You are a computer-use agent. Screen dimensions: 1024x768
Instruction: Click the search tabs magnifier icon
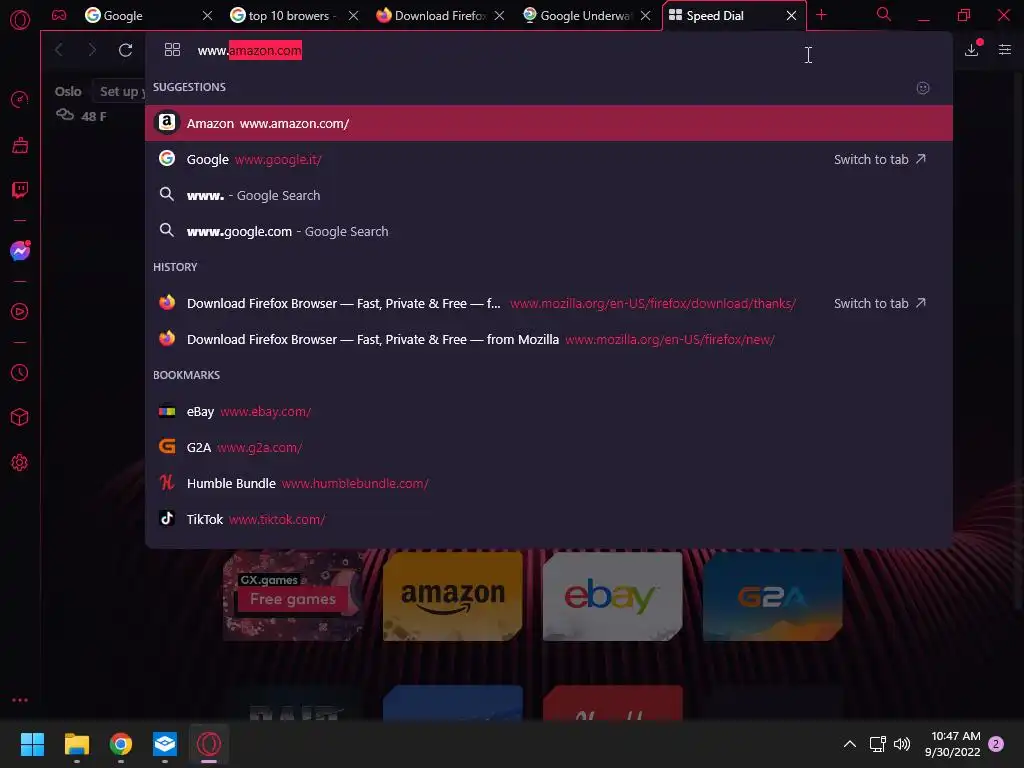(x=884, y=14)
